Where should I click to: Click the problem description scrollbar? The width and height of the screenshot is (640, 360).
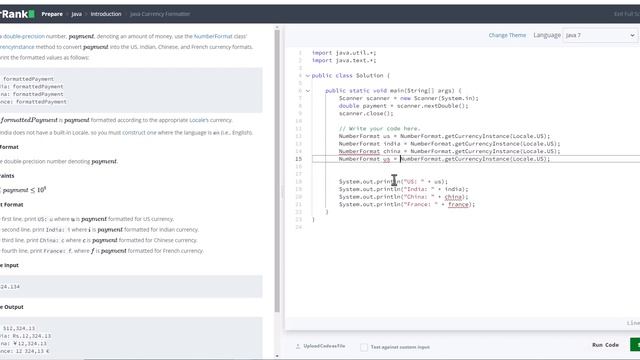point(277,171)
